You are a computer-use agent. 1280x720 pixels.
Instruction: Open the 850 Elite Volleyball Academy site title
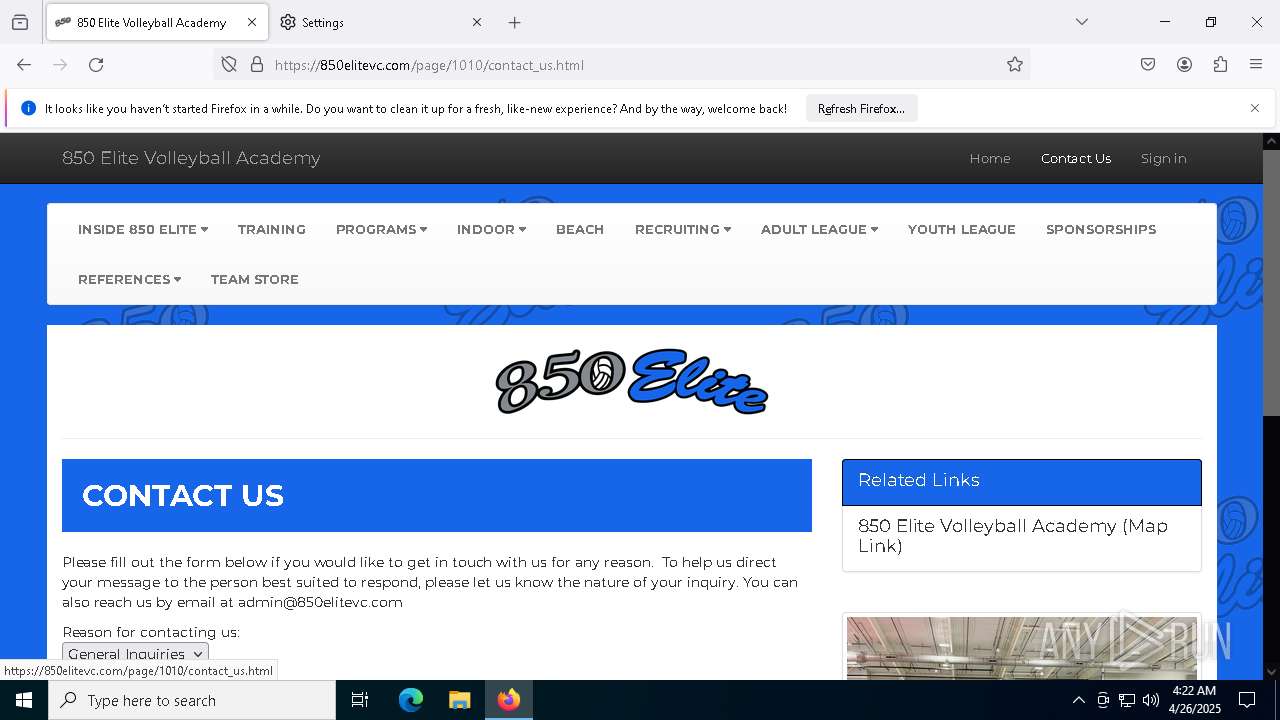coord(191,158)
